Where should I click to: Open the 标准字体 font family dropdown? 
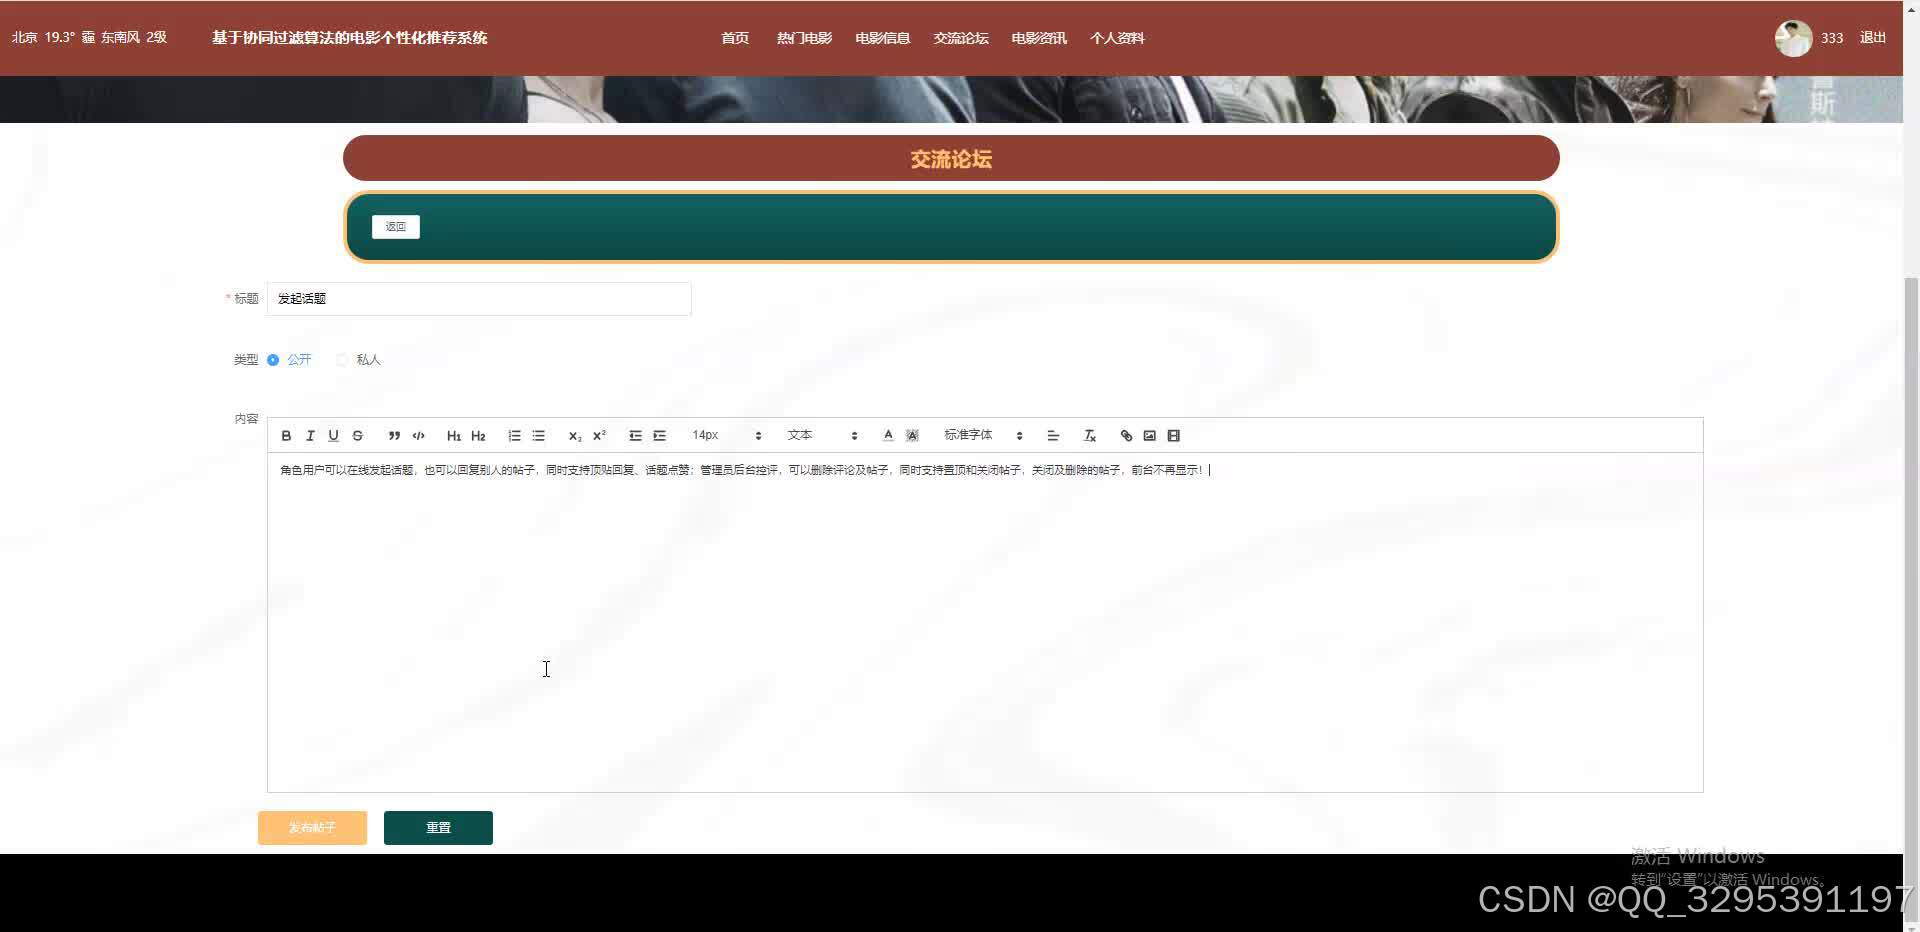pyautogui.click(x=983, y=436)
